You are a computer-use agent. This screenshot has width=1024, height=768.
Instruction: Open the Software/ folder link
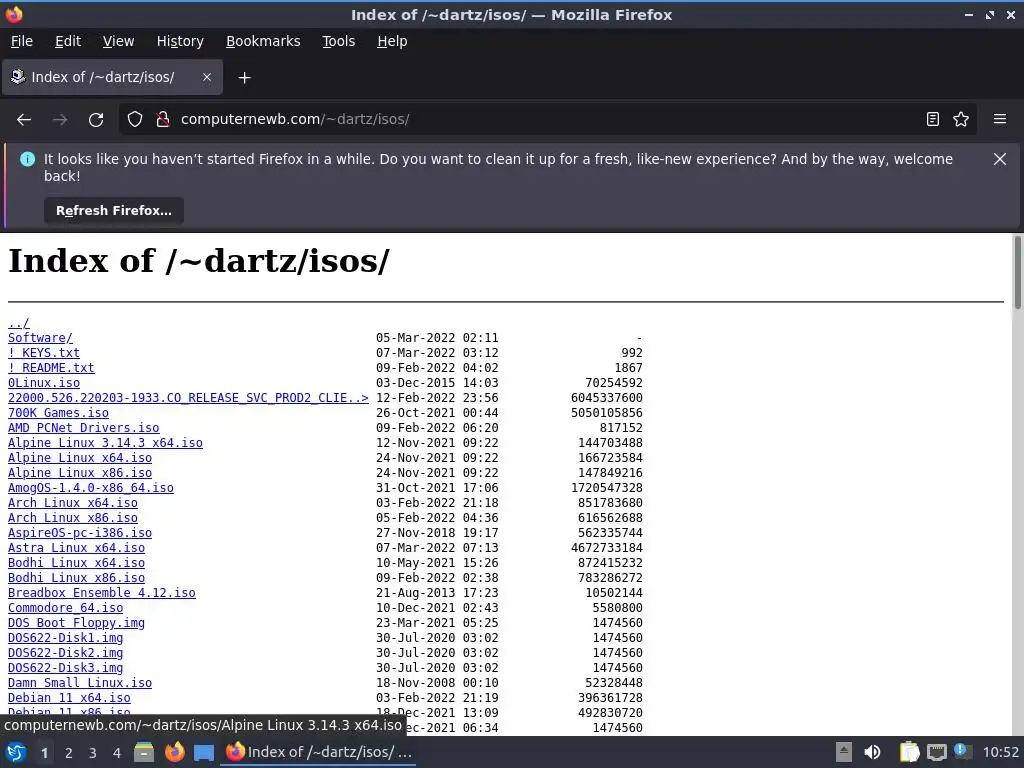tap(40, 338)
